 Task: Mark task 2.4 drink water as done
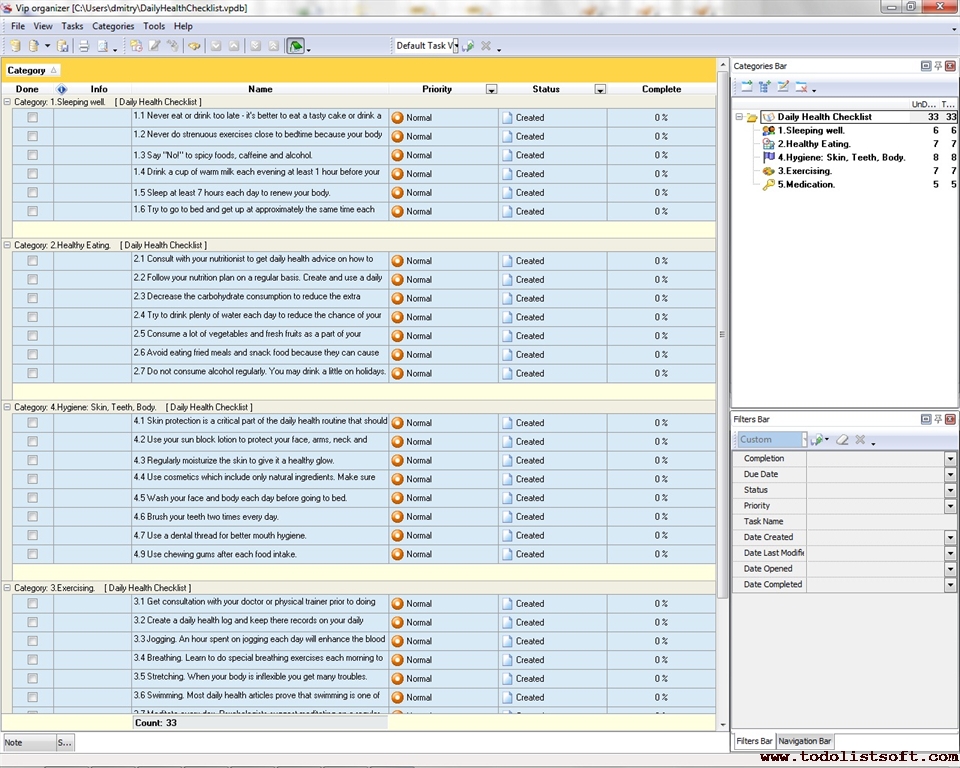[x=32, y=317]
